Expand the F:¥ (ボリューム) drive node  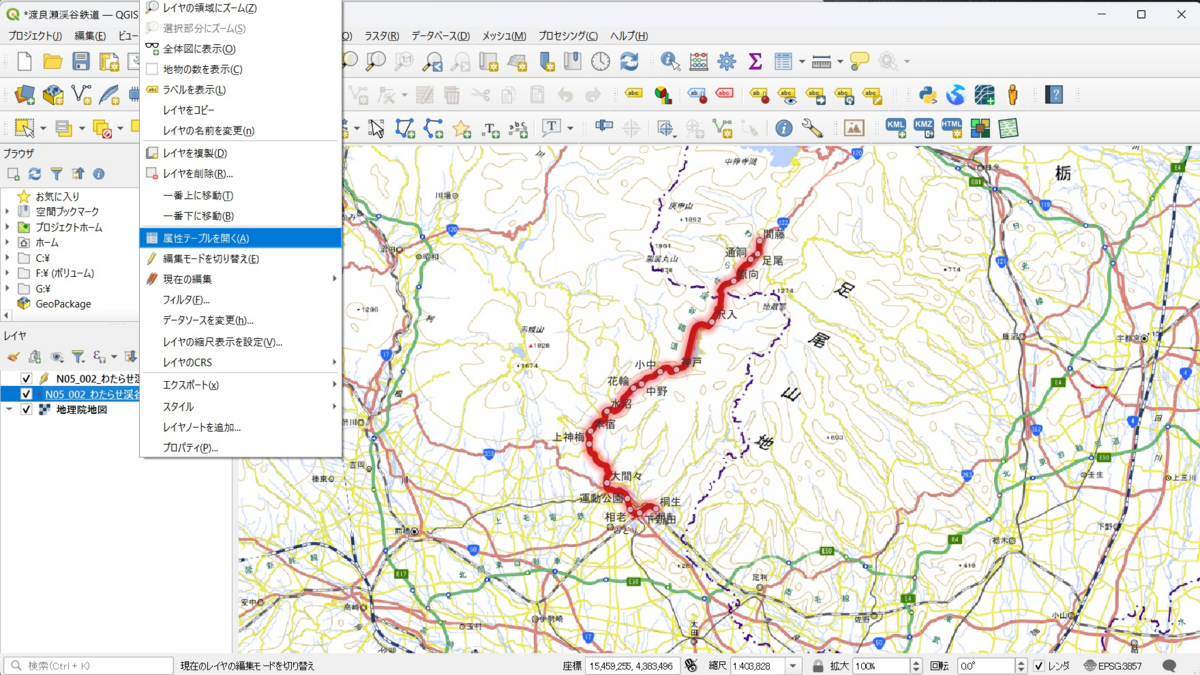click(x=8, y=273)
